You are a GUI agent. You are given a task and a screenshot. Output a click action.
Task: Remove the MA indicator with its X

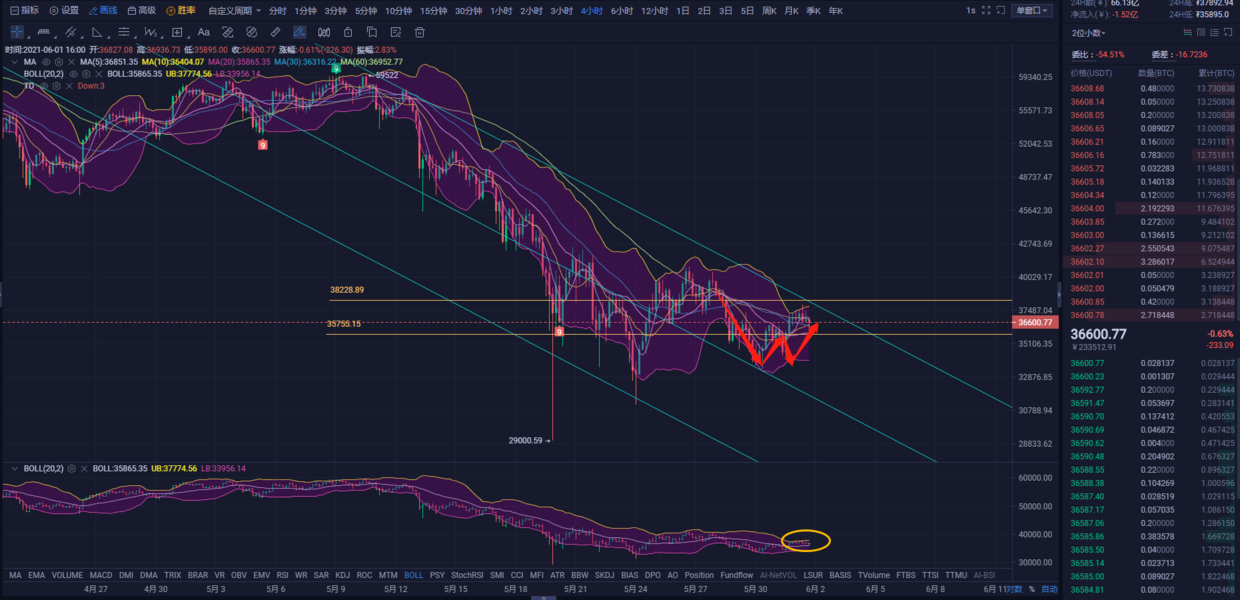pyautogui.click(x=71, y=62)
